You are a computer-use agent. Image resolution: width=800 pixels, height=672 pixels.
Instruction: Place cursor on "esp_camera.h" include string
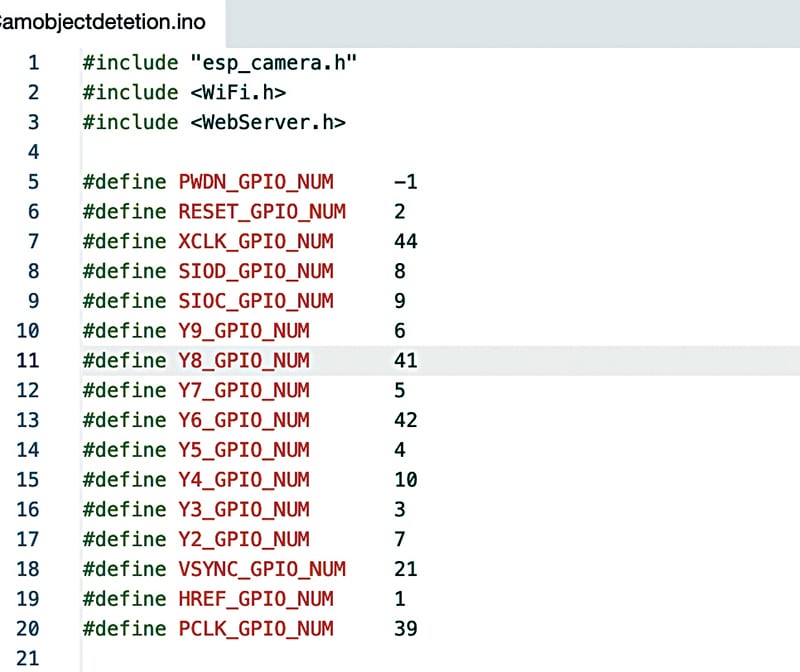click(274, 63)
